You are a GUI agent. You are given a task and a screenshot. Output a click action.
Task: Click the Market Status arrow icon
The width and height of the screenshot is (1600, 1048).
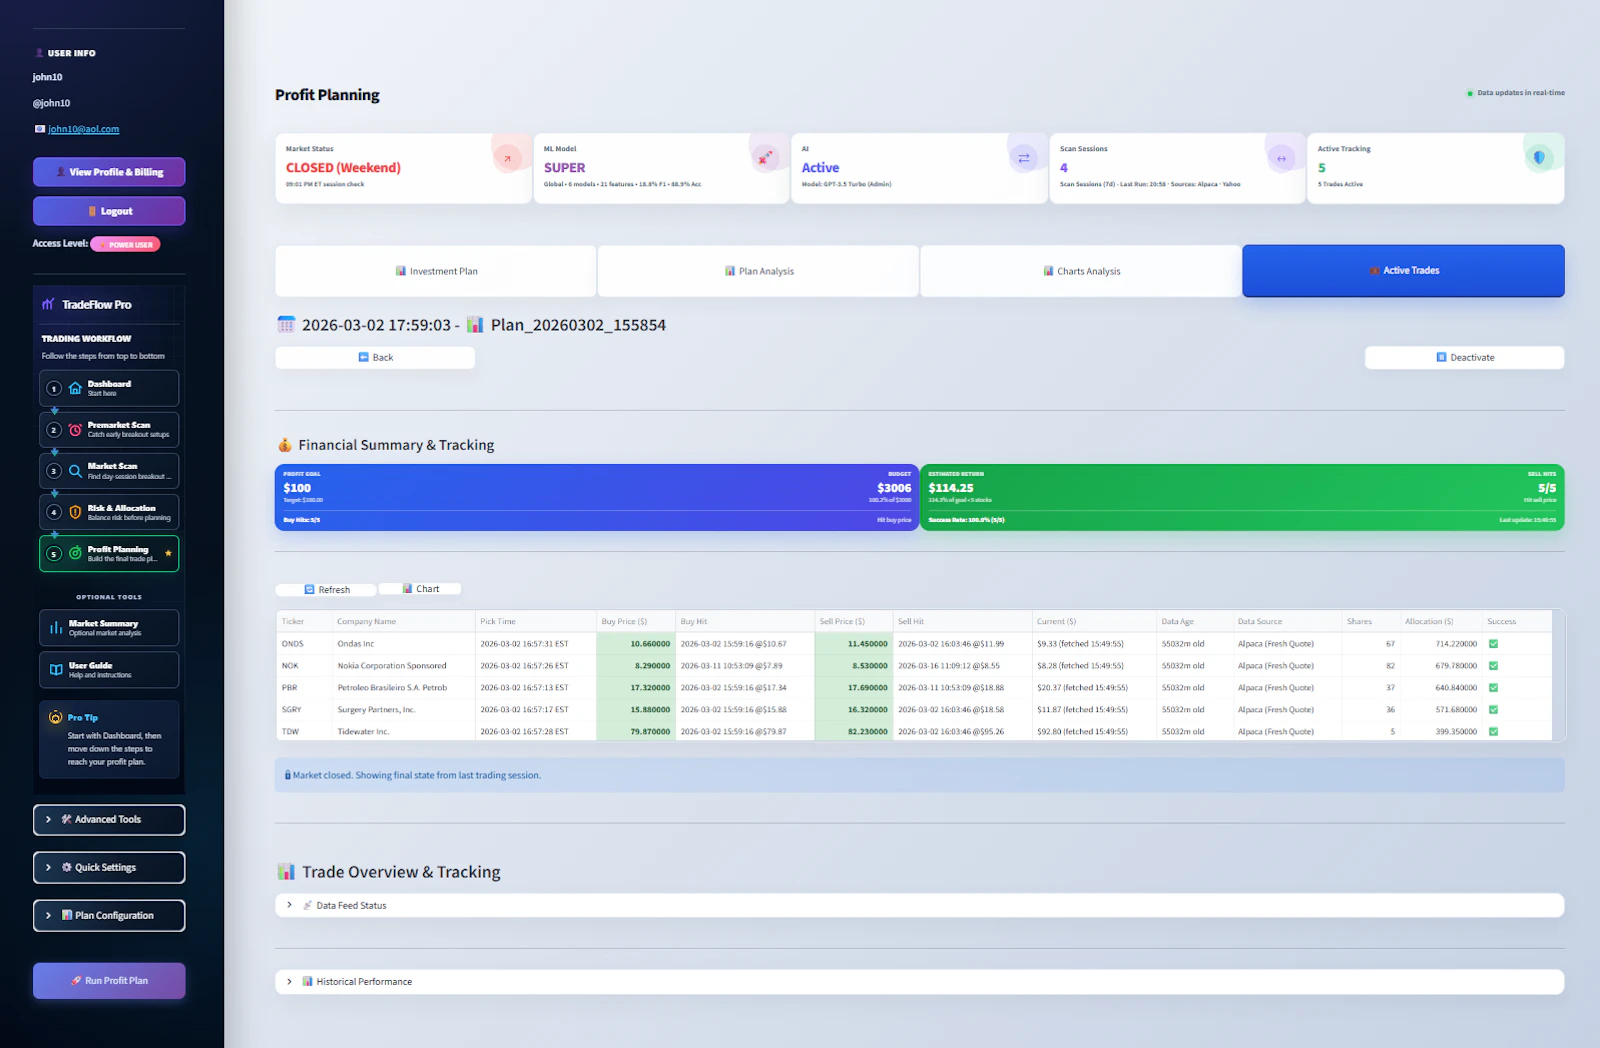507,158
